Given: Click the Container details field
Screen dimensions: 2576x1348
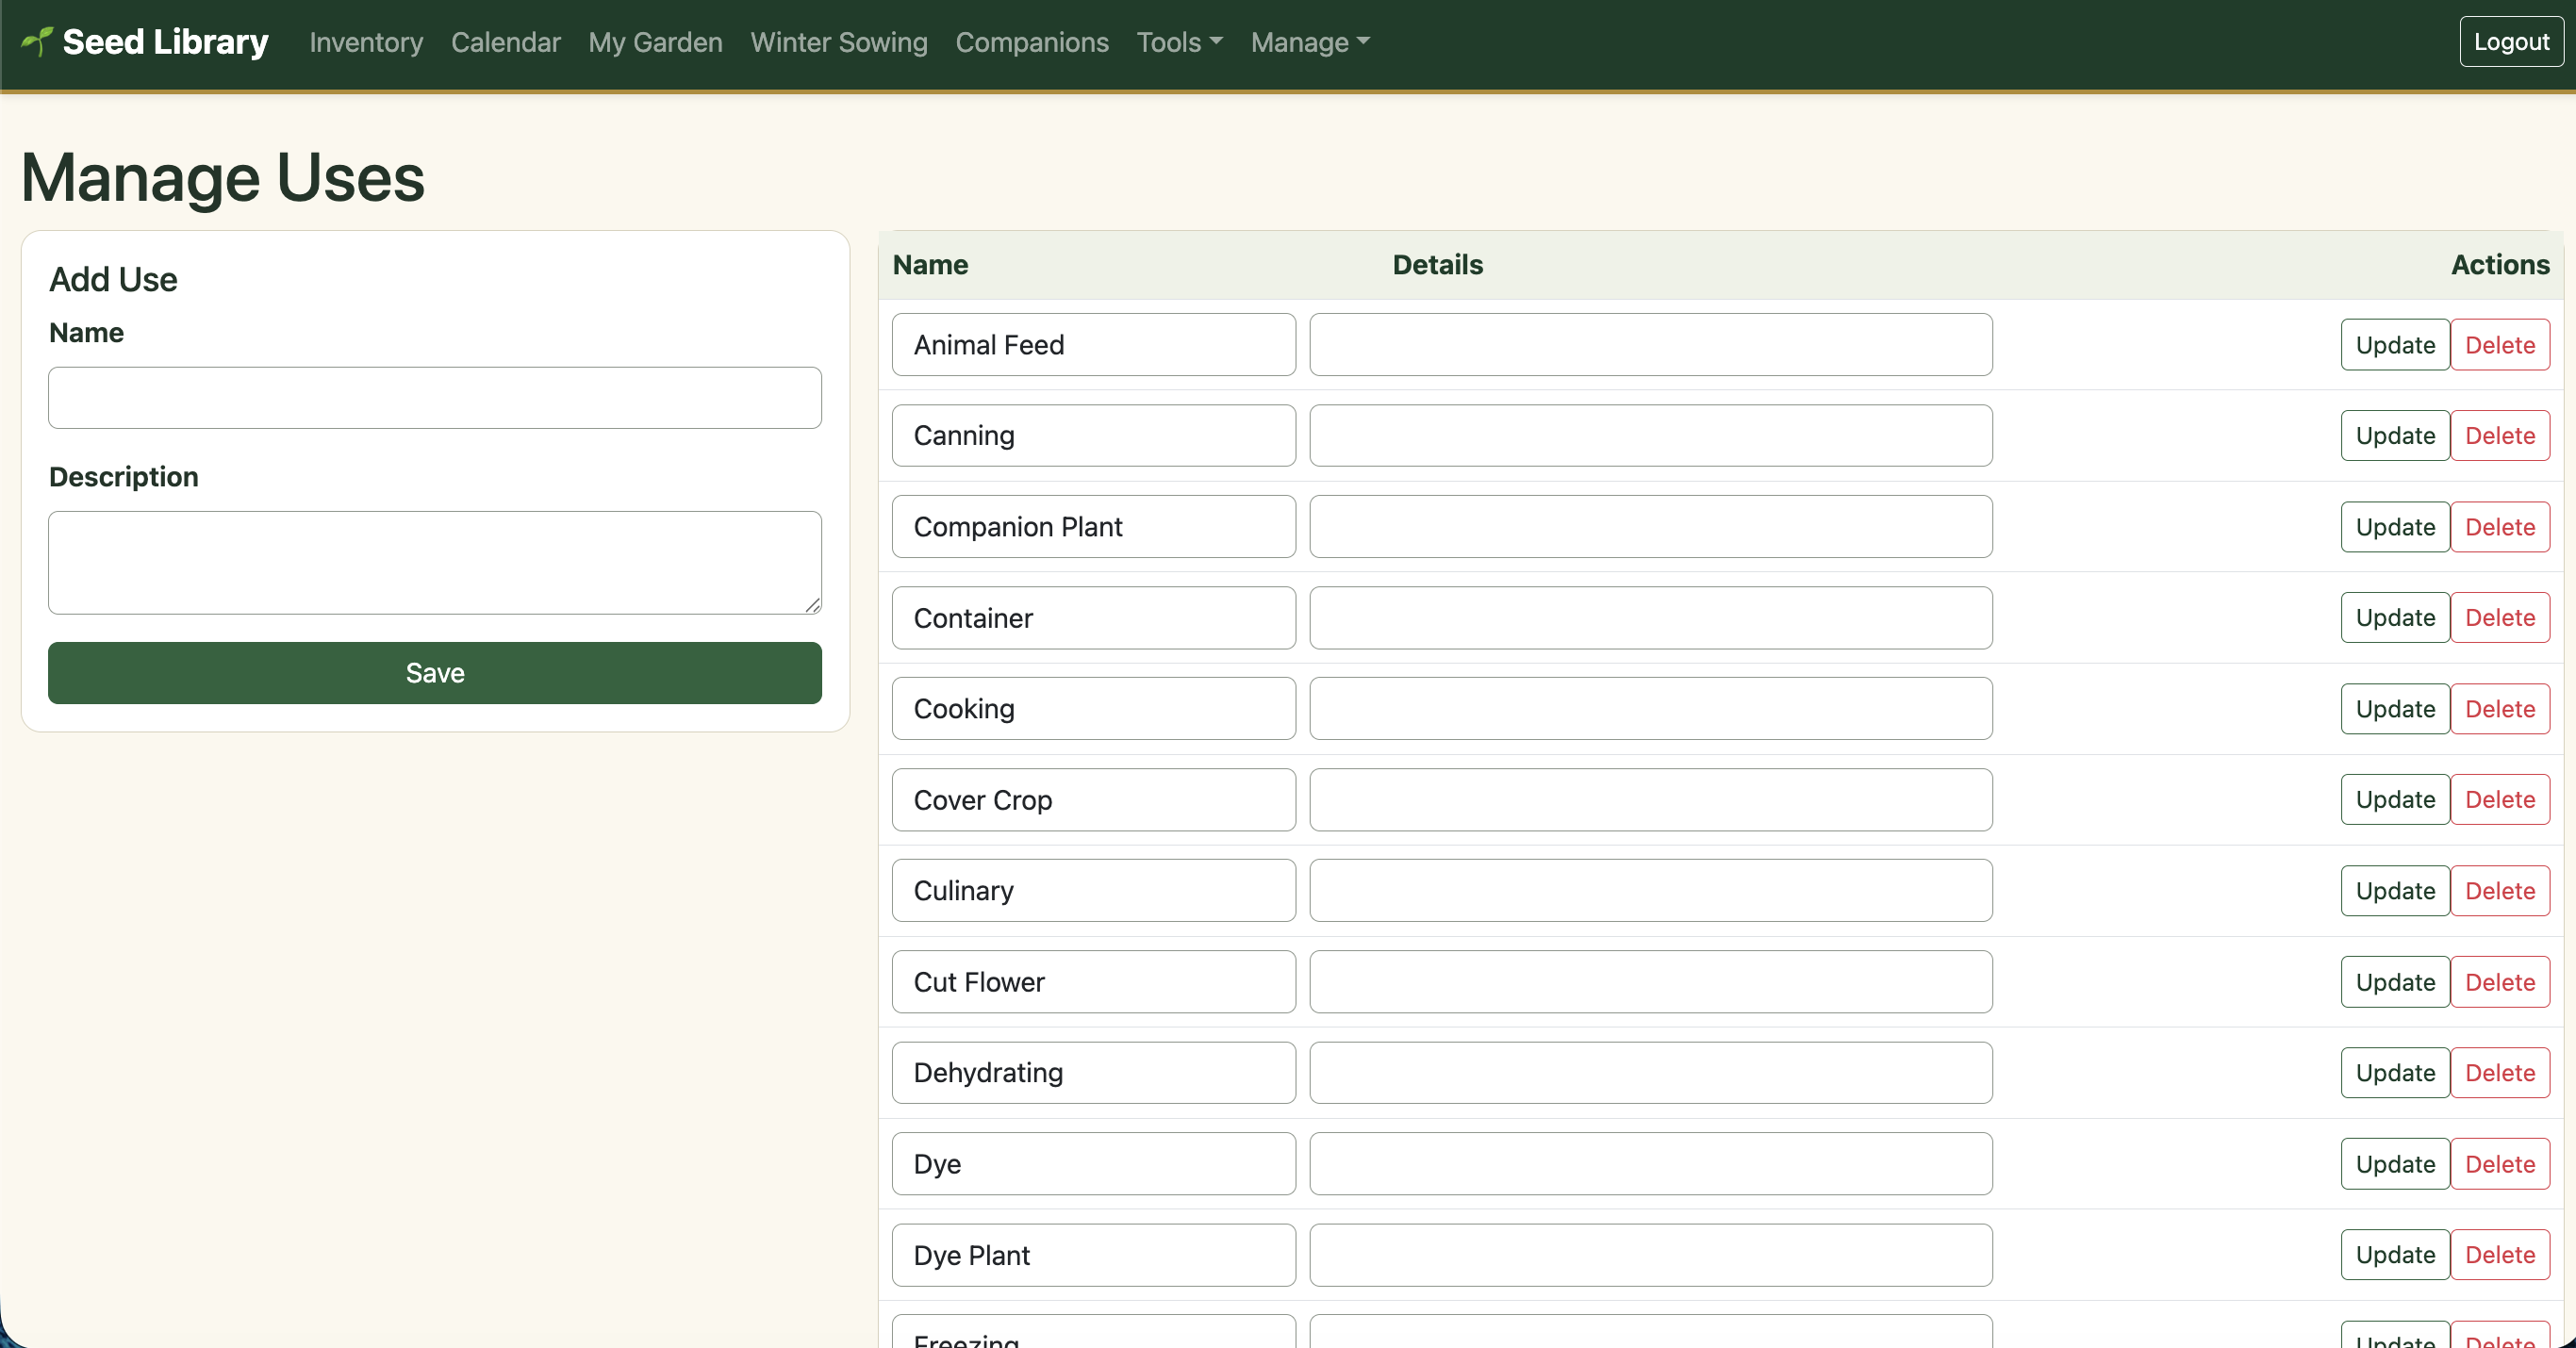Looking at the screenshot, I should tap(1651, 618).
